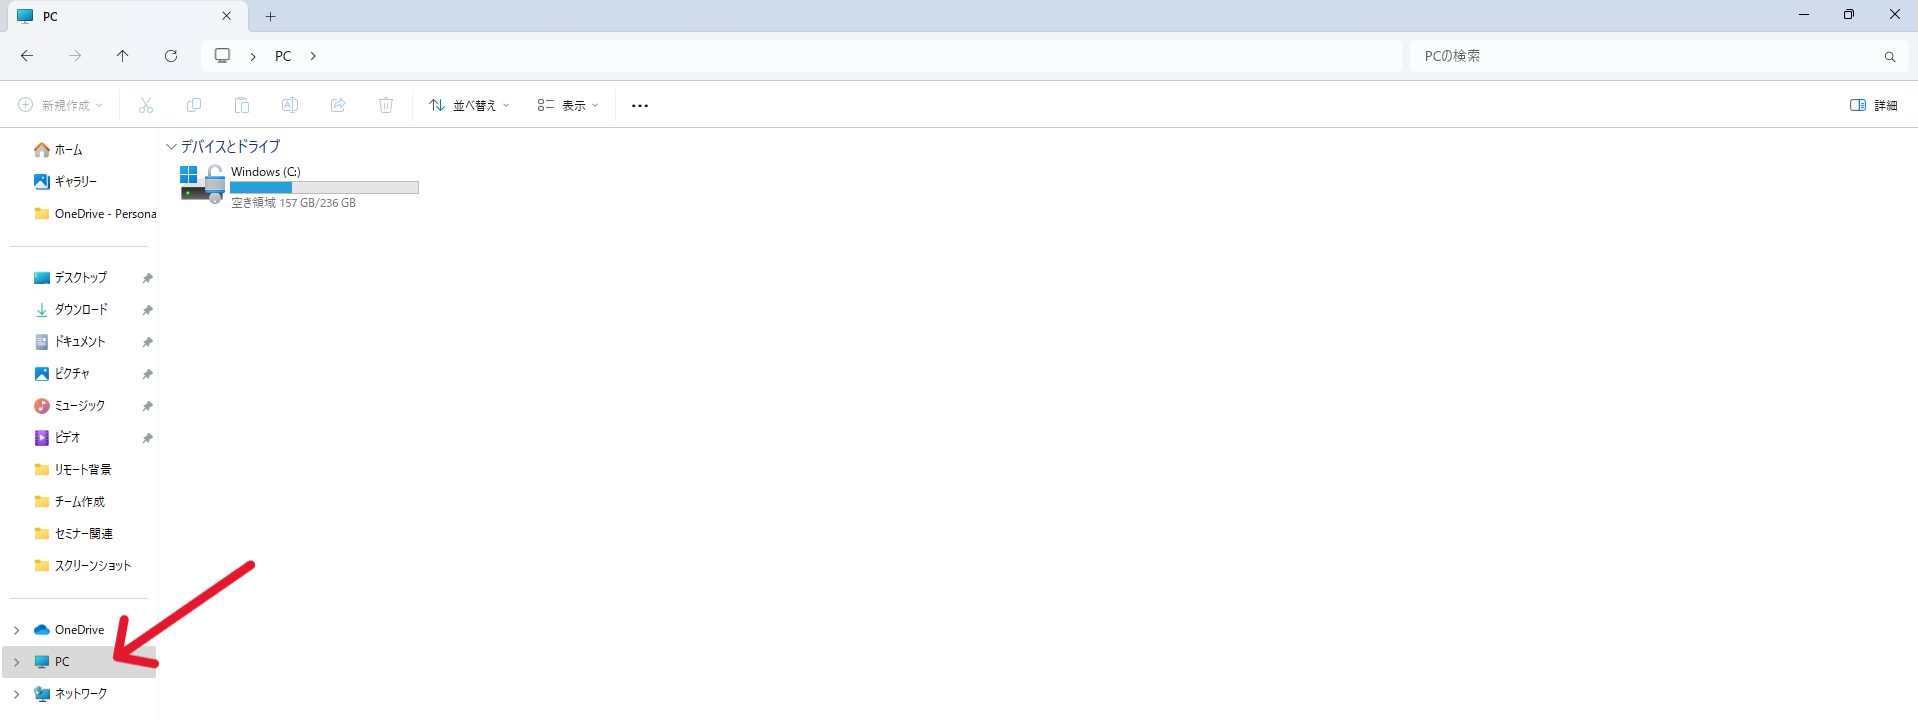Click the Cut scissors icon
This screenshot has width=1918, height=721.
coord(146,105)
